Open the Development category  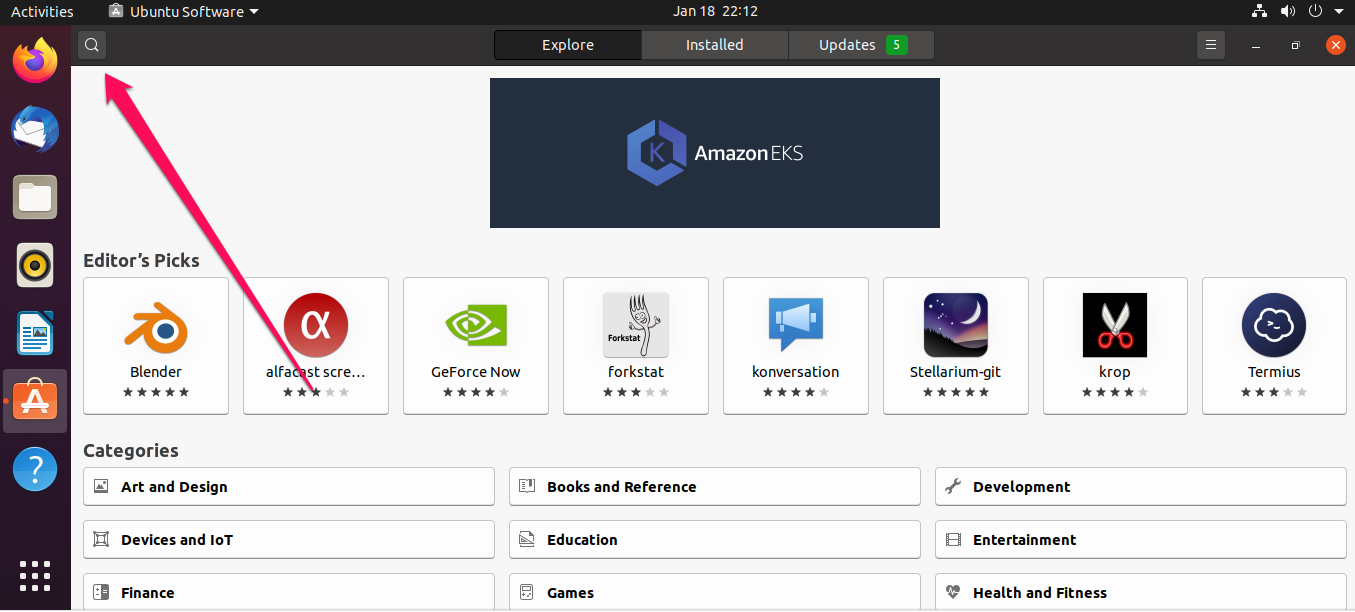click(x=1141, y=486)
